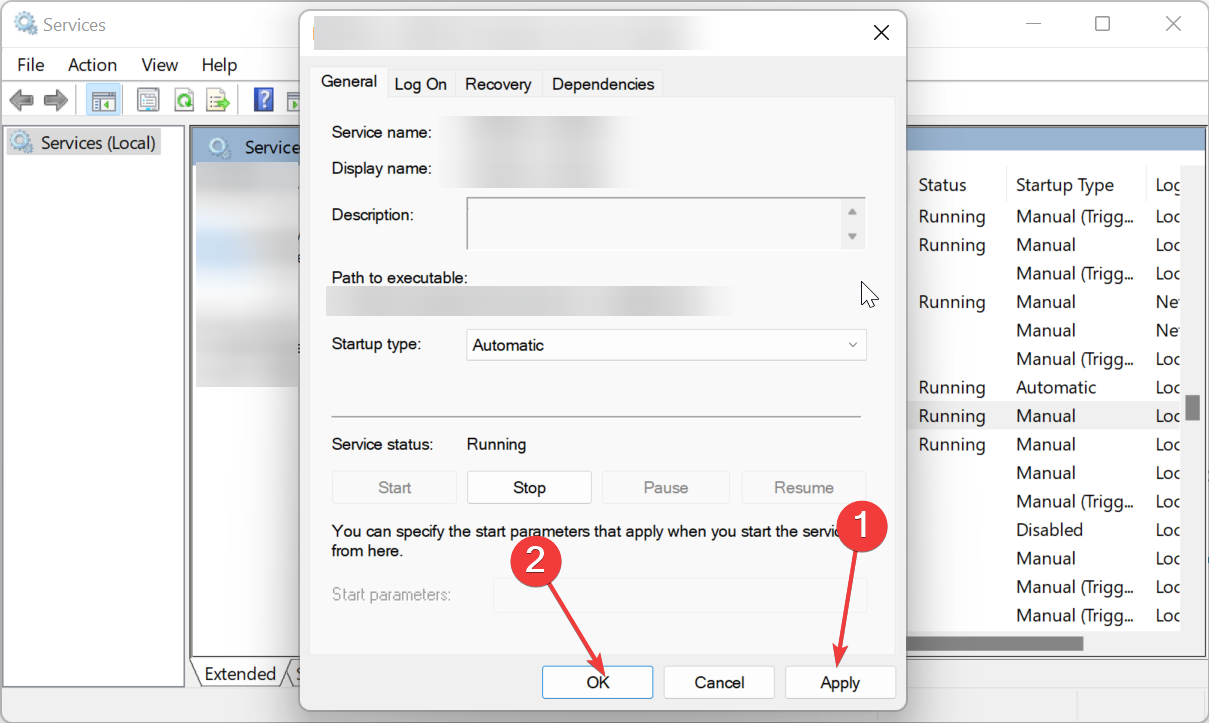Click the vertical scrollbar thumb of the services list

point(1192,408)
